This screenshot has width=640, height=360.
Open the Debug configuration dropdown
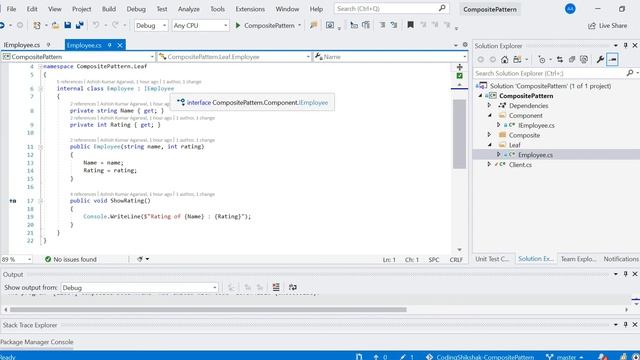point(151,25)
